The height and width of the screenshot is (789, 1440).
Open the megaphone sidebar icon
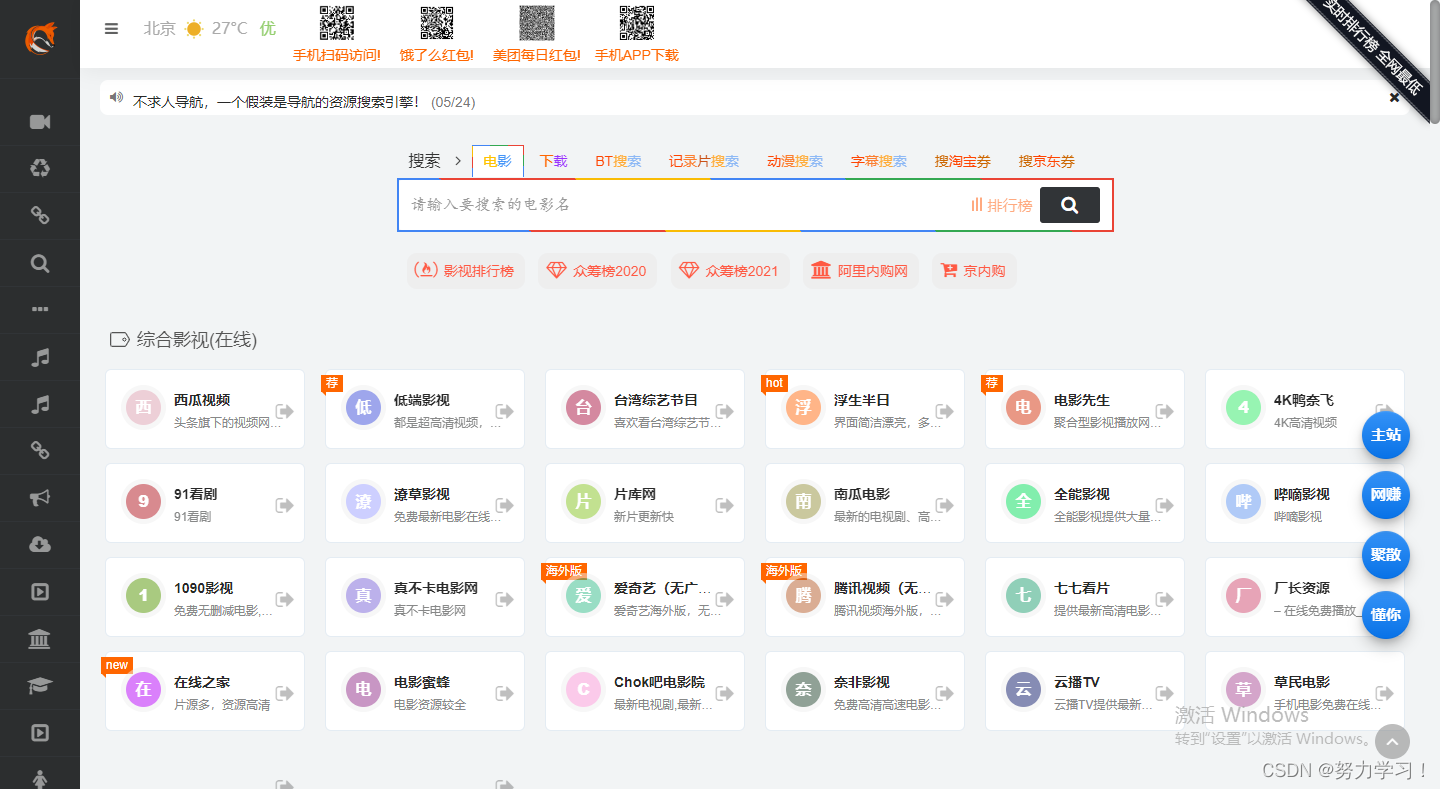(40, 498)
